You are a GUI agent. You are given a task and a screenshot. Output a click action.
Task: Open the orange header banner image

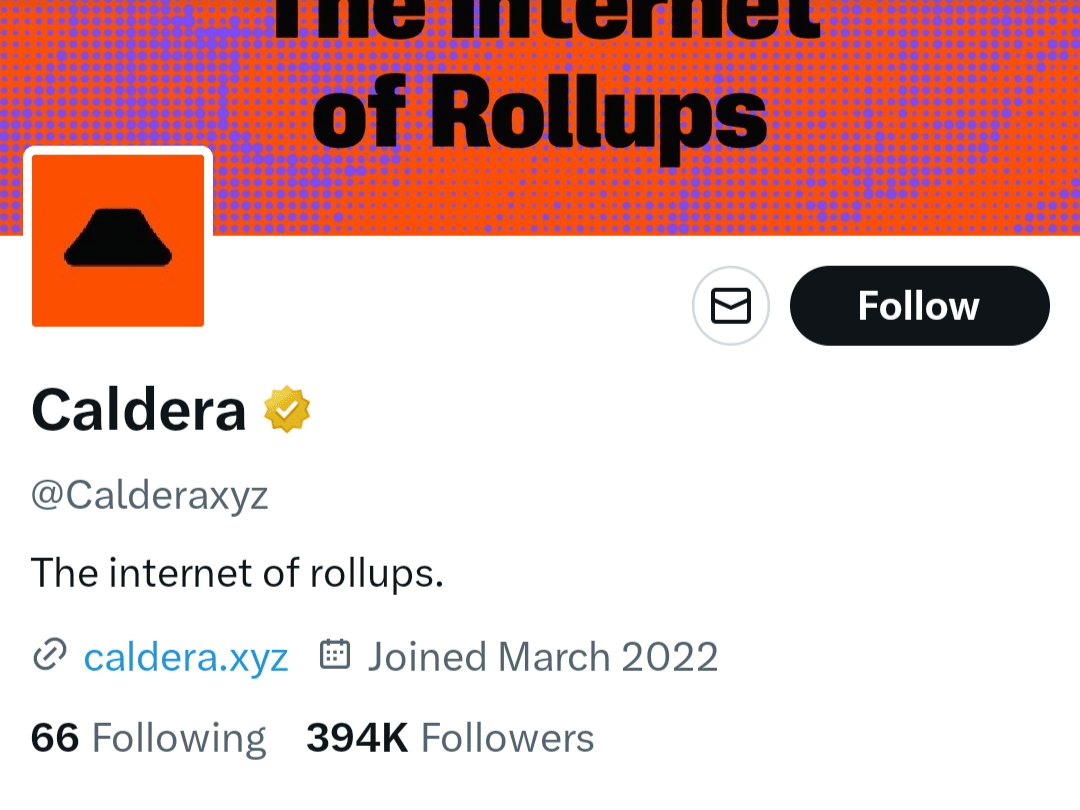tap(540, 117)
